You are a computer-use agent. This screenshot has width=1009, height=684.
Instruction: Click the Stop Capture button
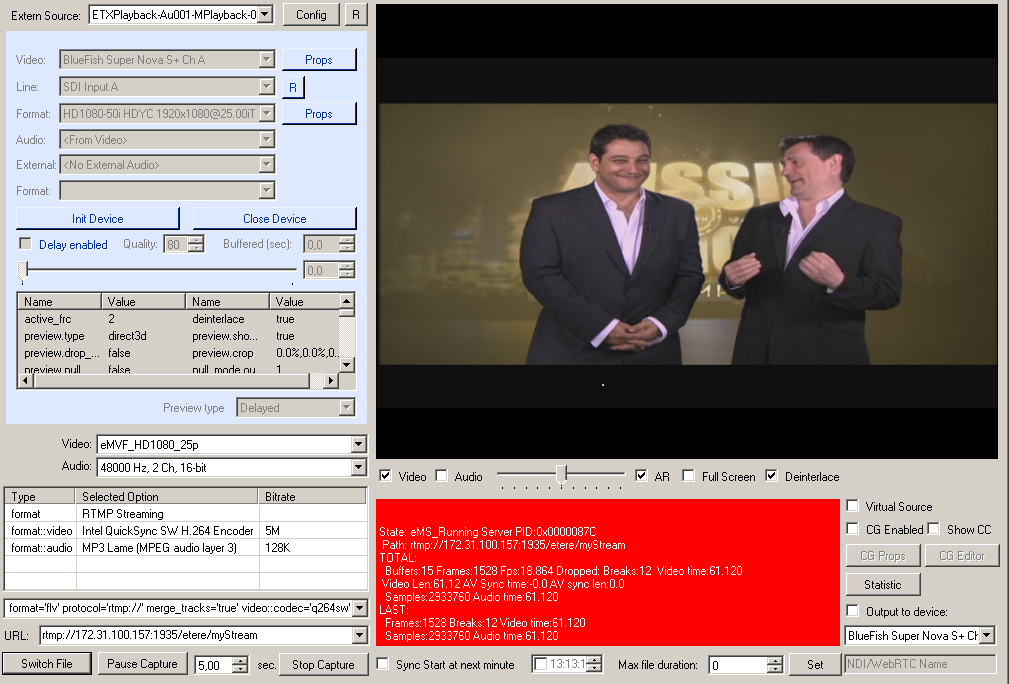pos(322,664)
